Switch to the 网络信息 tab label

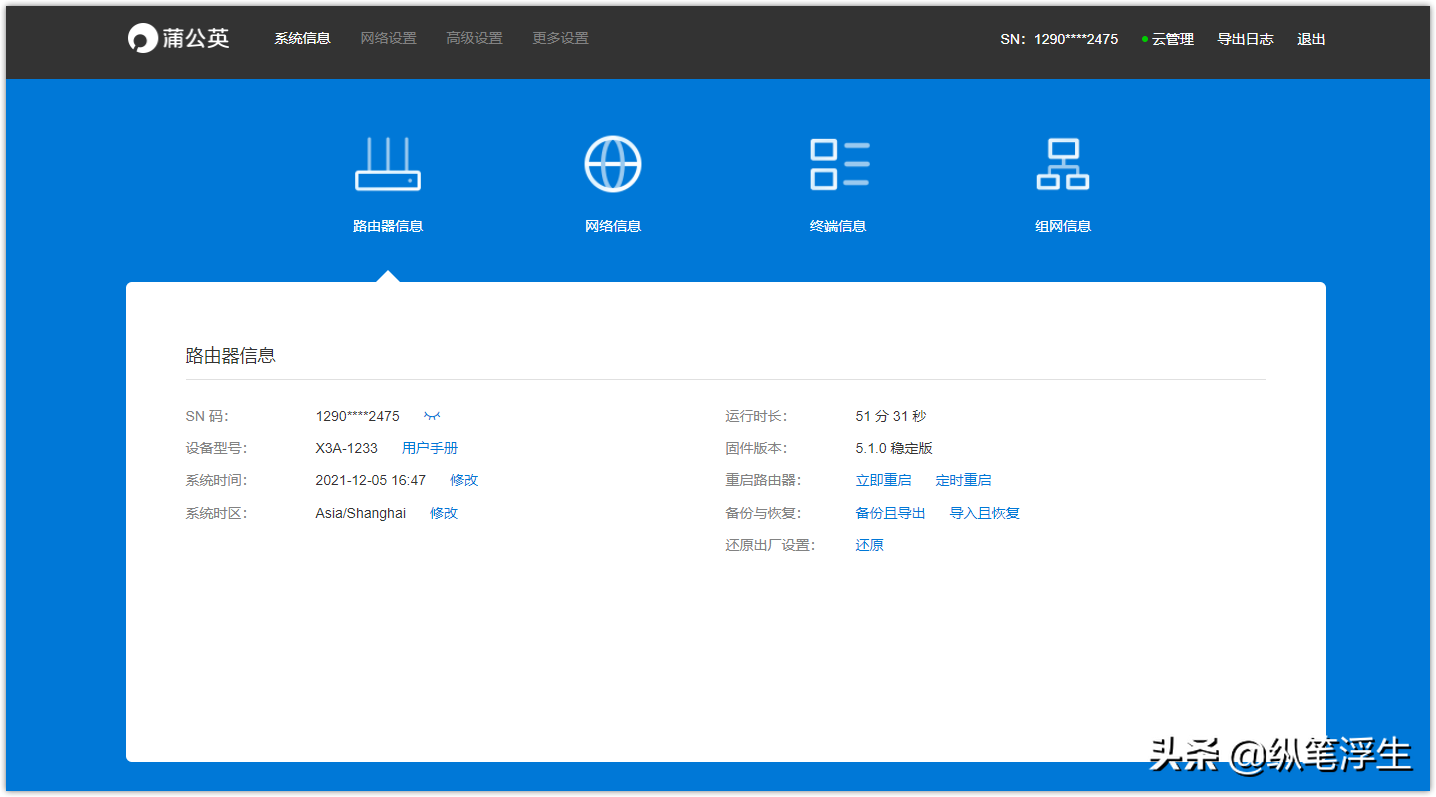coord(613,226)
